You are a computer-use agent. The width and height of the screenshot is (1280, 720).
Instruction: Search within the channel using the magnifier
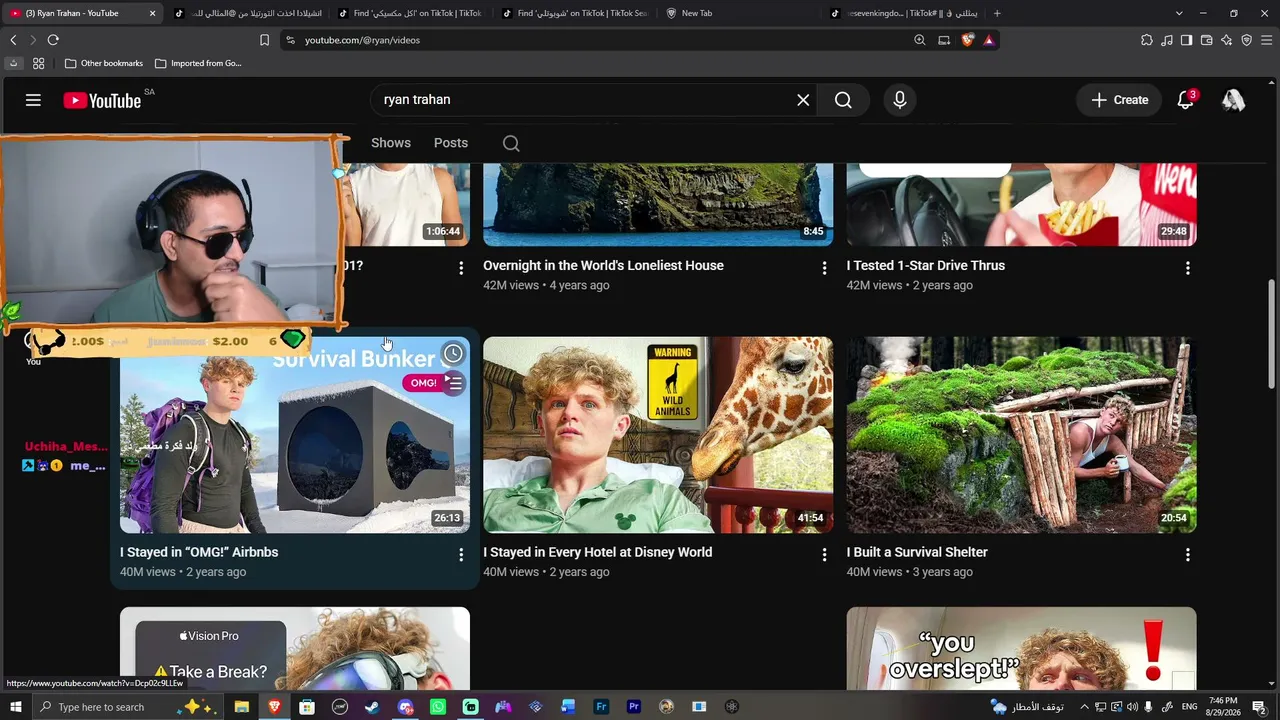point(511,143)
